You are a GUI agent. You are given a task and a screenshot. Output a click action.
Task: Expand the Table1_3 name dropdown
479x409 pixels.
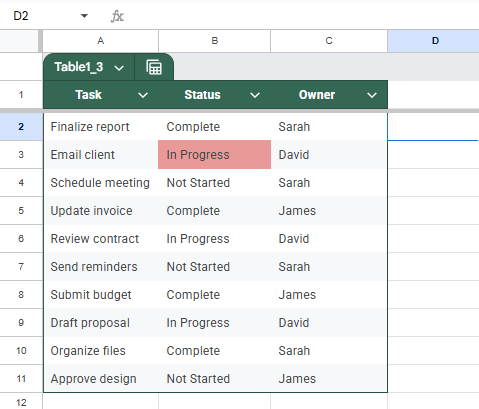(x=119, y=68)
